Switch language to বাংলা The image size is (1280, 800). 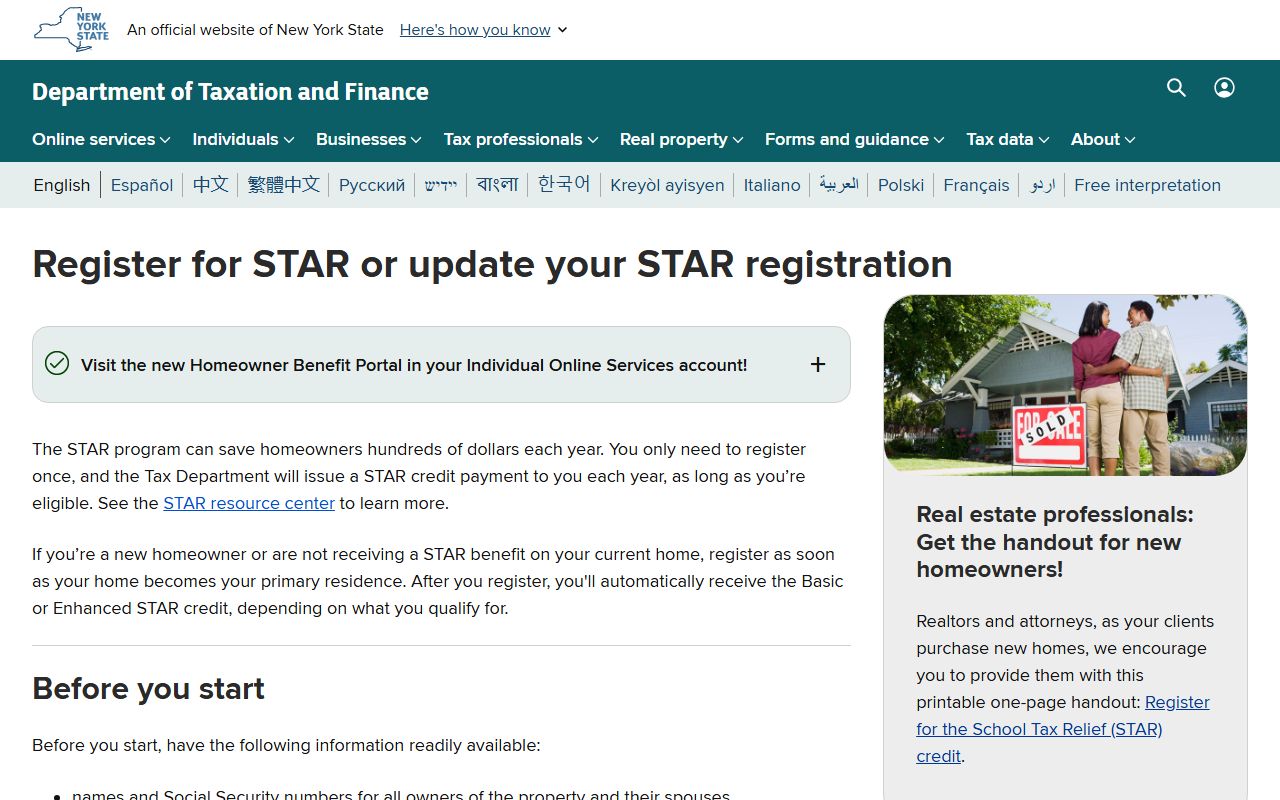(498, 185)
